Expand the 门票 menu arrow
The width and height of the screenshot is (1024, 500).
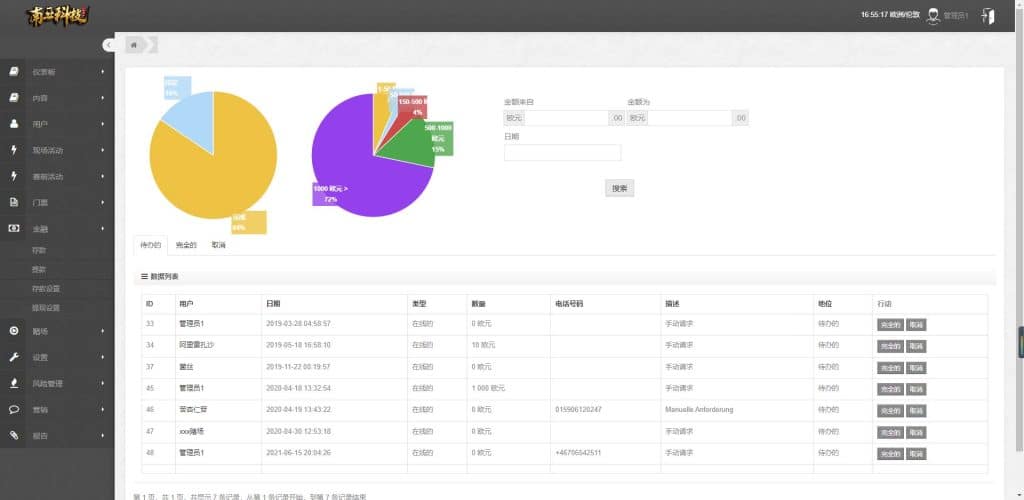coord(103,202)
